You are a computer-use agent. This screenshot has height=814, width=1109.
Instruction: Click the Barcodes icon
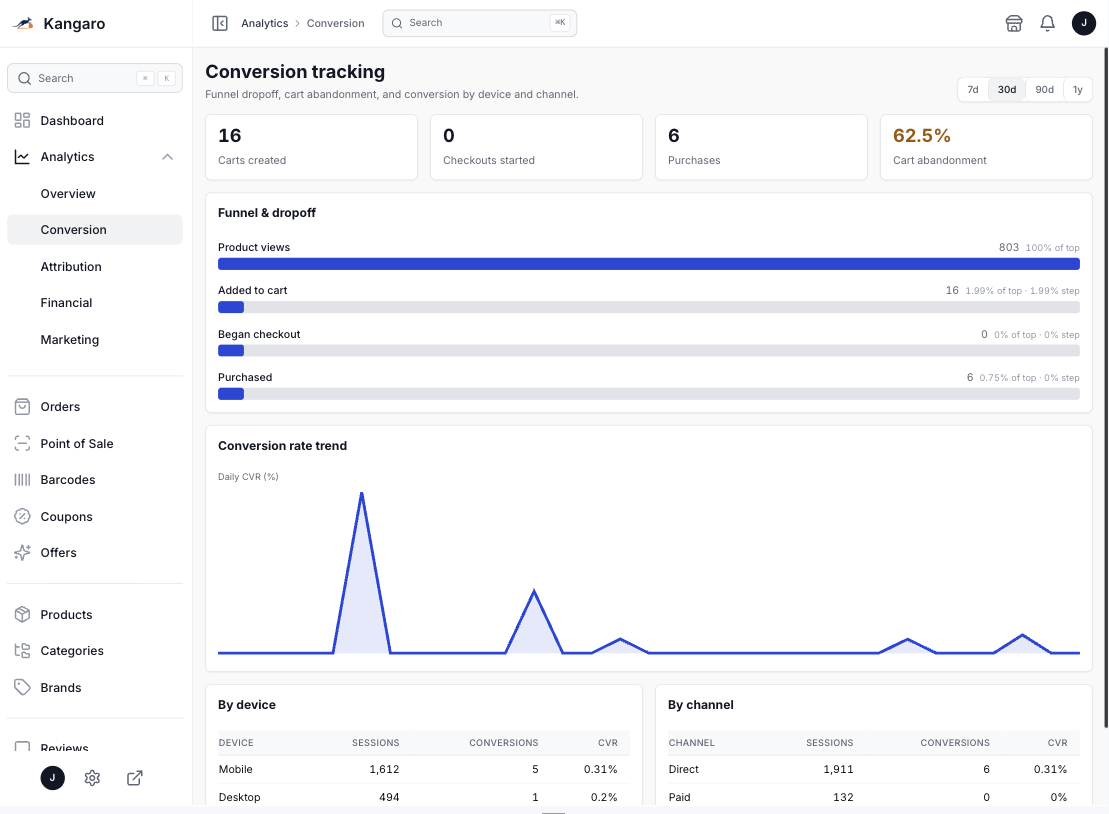[x=23, y=479]
